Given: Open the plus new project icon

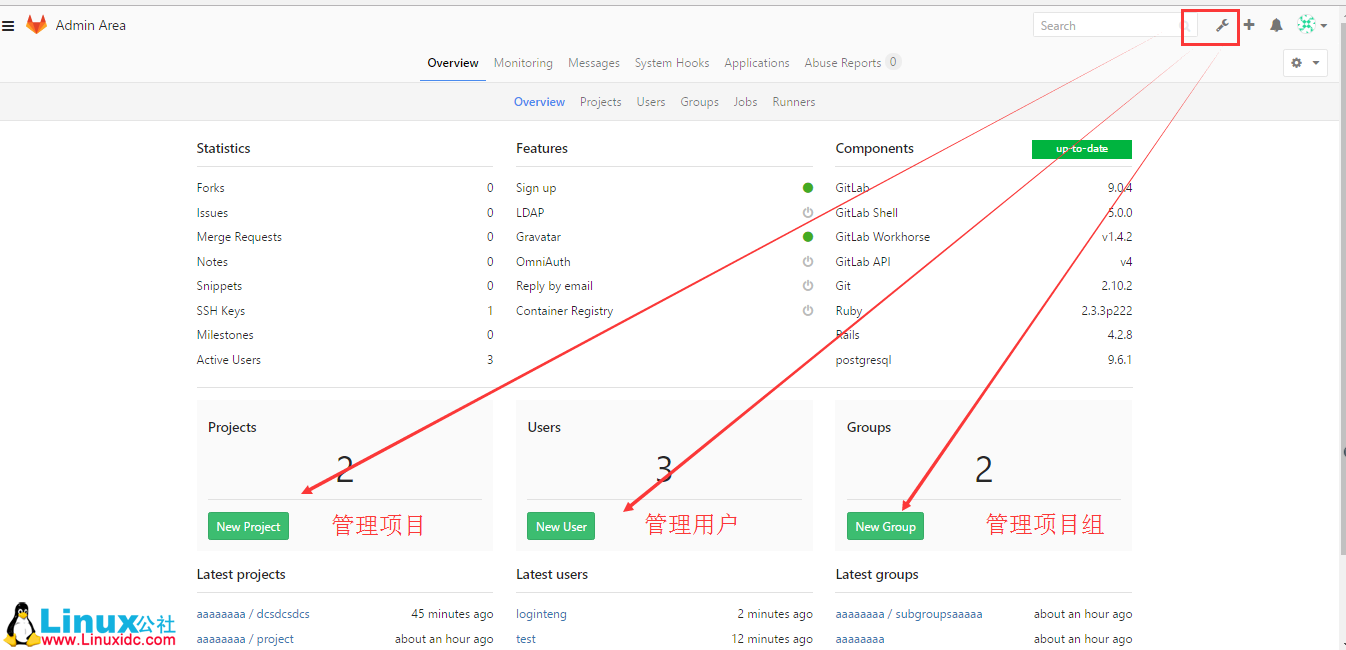Looking at the screenshot, I should 1247,25.
